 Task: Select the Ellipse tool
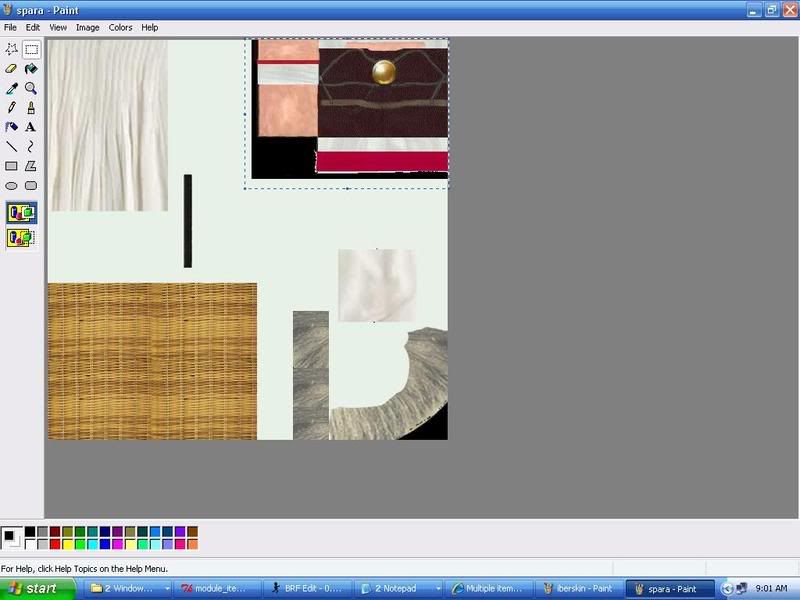tap(12, 185)
